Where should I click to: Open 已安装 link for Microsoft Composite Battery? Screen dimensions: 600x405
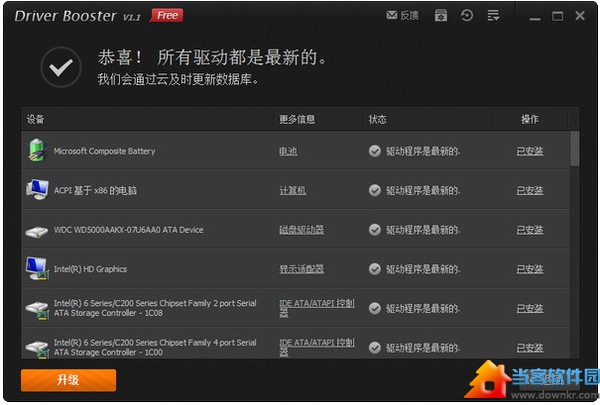530,151
